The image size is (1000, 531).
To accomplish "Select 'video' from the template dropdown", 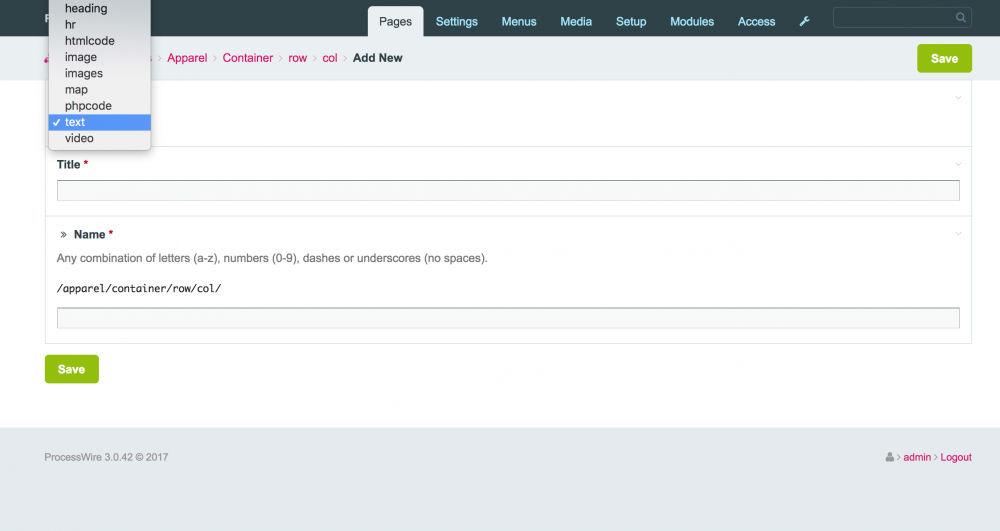I will point(79,138).
